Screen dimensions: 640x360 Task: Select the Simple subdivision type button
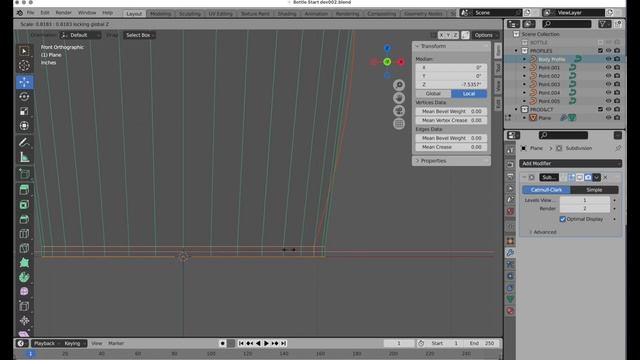pyautogui.click(x=594, y=190)
